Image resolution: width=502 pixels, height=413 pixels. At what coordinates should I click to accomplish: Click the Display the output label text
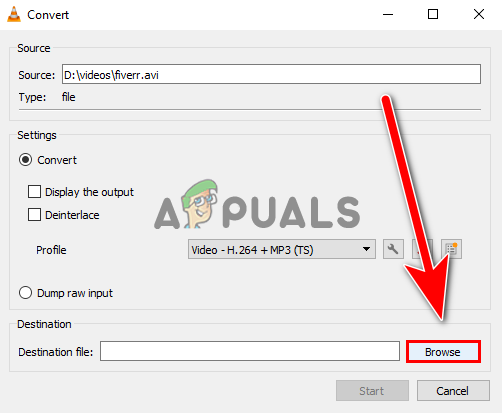89,192
